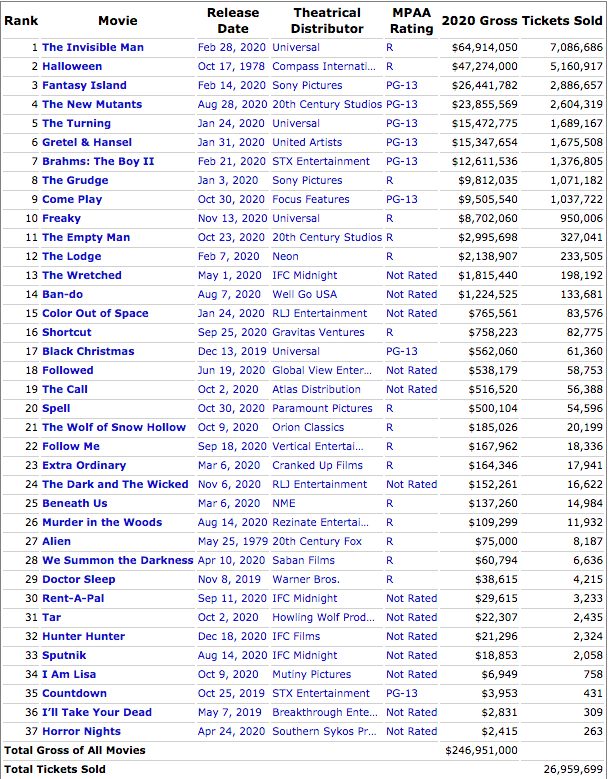Click Not Rated rating for Ban-do
This screenshot has height=779, width=609.
pyautogui.click(x=411, y=294)
